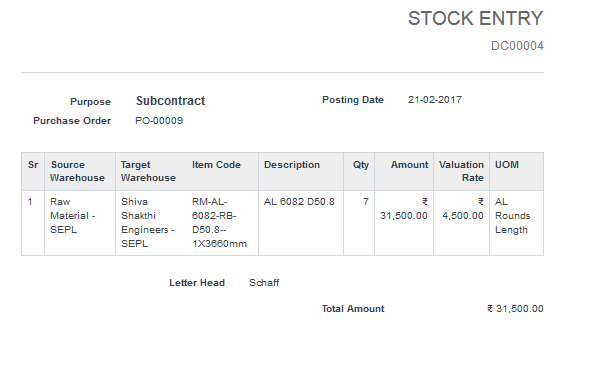Click the Target Warehouse column header
Screen dimensions: 589x374
click(148, 171)
